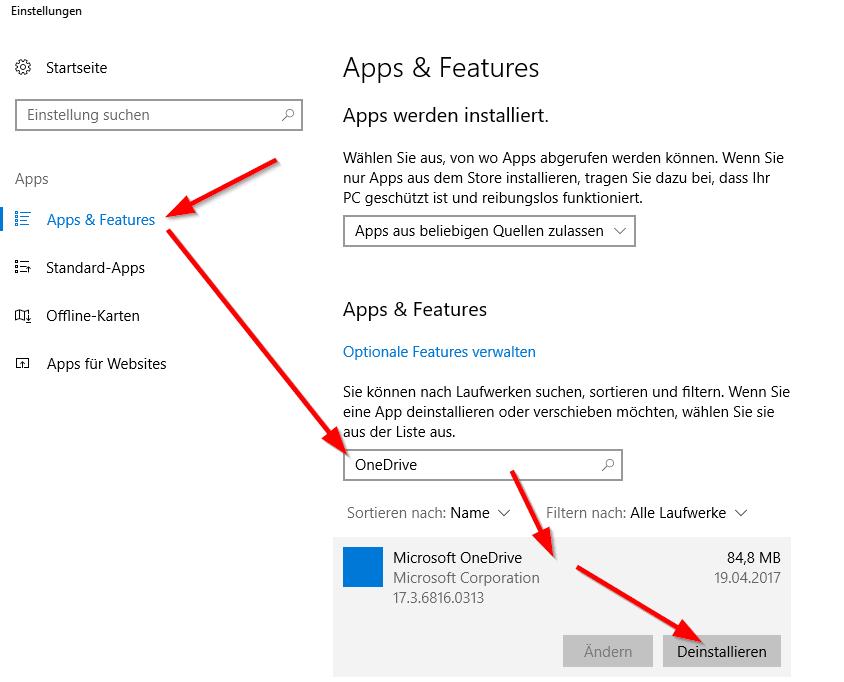Click Microsoft Corporation publisher text
Image resolution: width=844 pixels, height=682 pixels.
click(466, 578)
